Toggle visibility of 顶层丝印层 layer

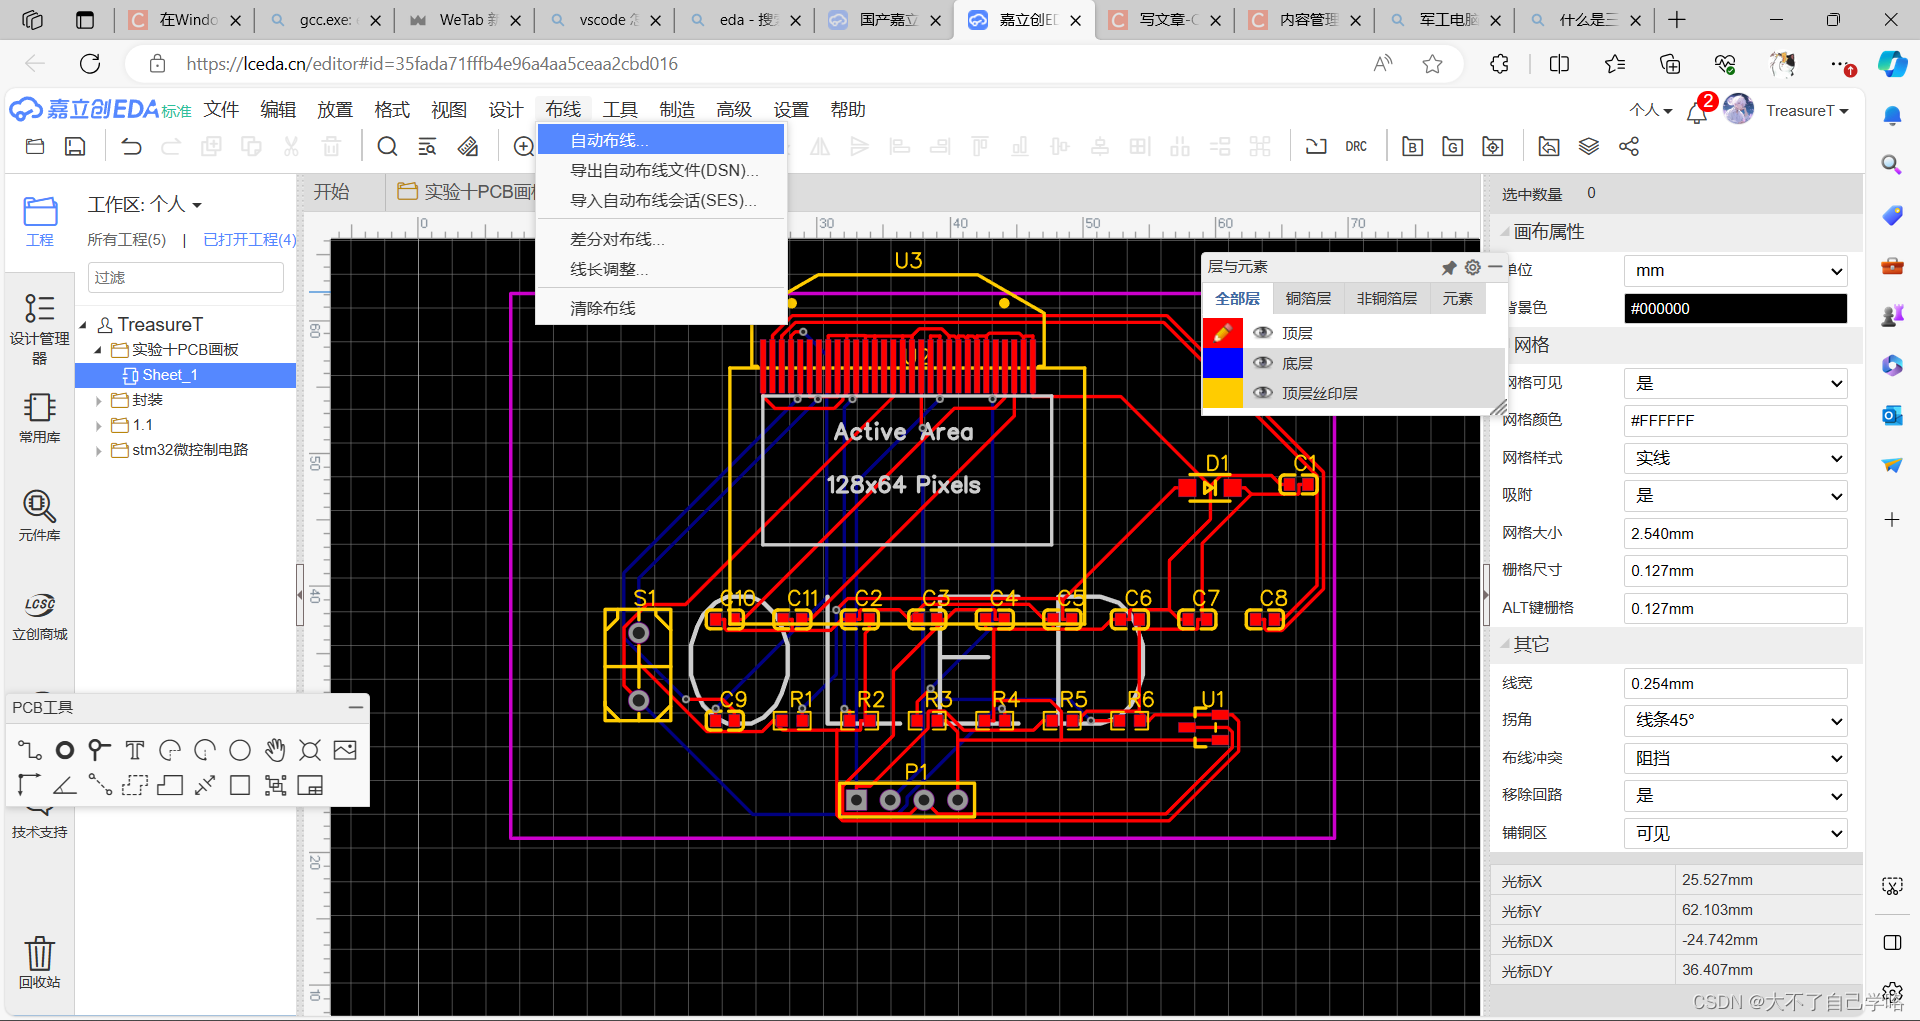[x=1262, y=392]
